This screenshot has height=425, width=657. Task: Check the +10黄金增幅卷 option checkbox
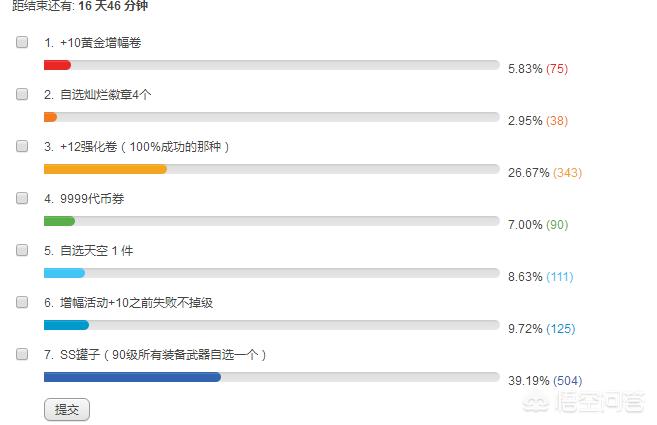tap(22, 43)
